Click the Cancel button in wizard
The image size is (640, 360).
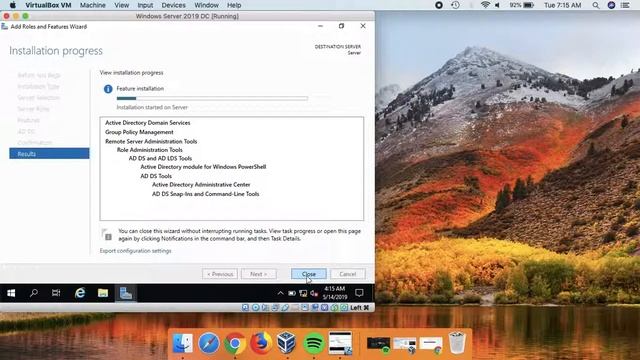(x=348, y=274)
